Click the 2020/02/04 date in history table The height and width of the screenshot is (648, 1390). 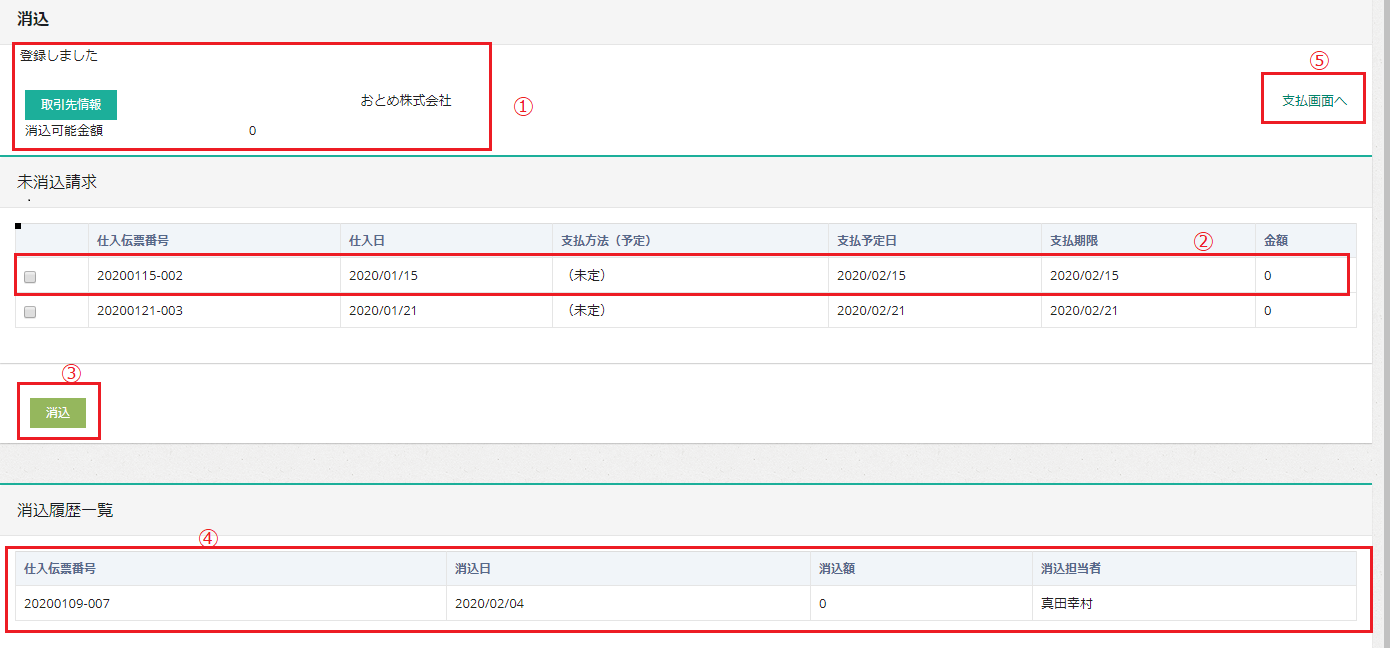[x=489, y=604]
